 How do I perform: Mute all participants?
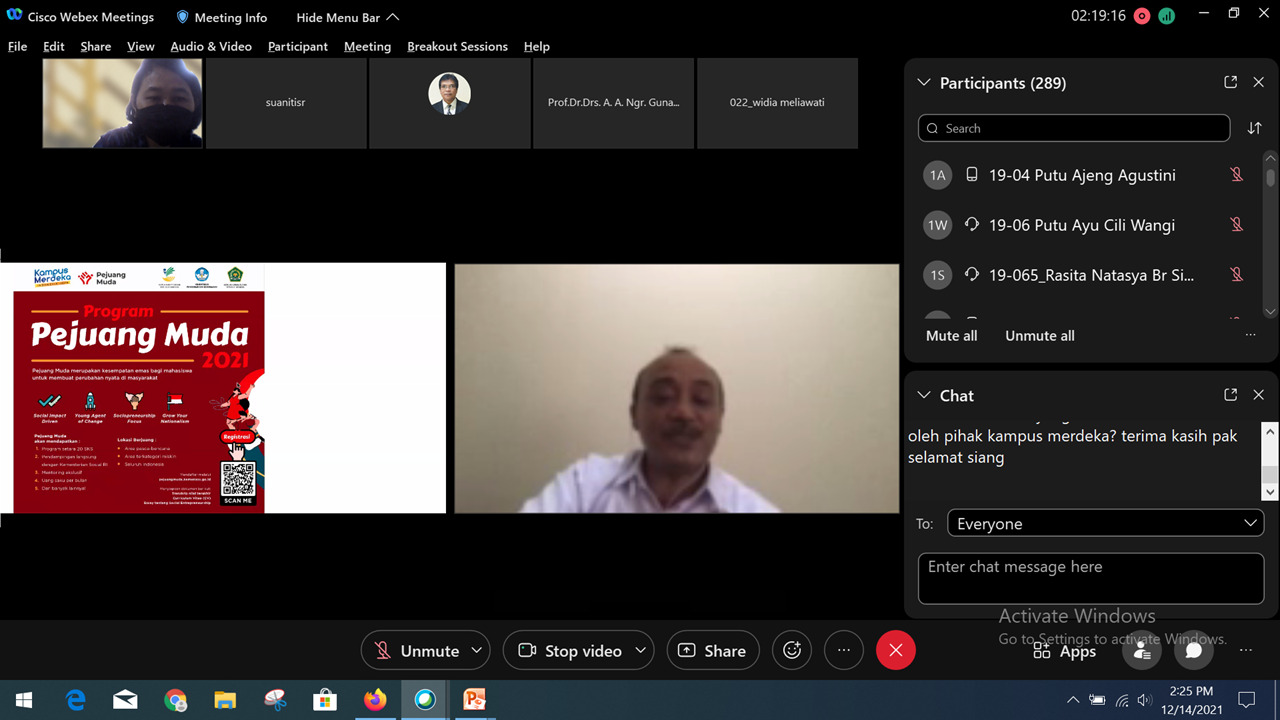point(951,336)
